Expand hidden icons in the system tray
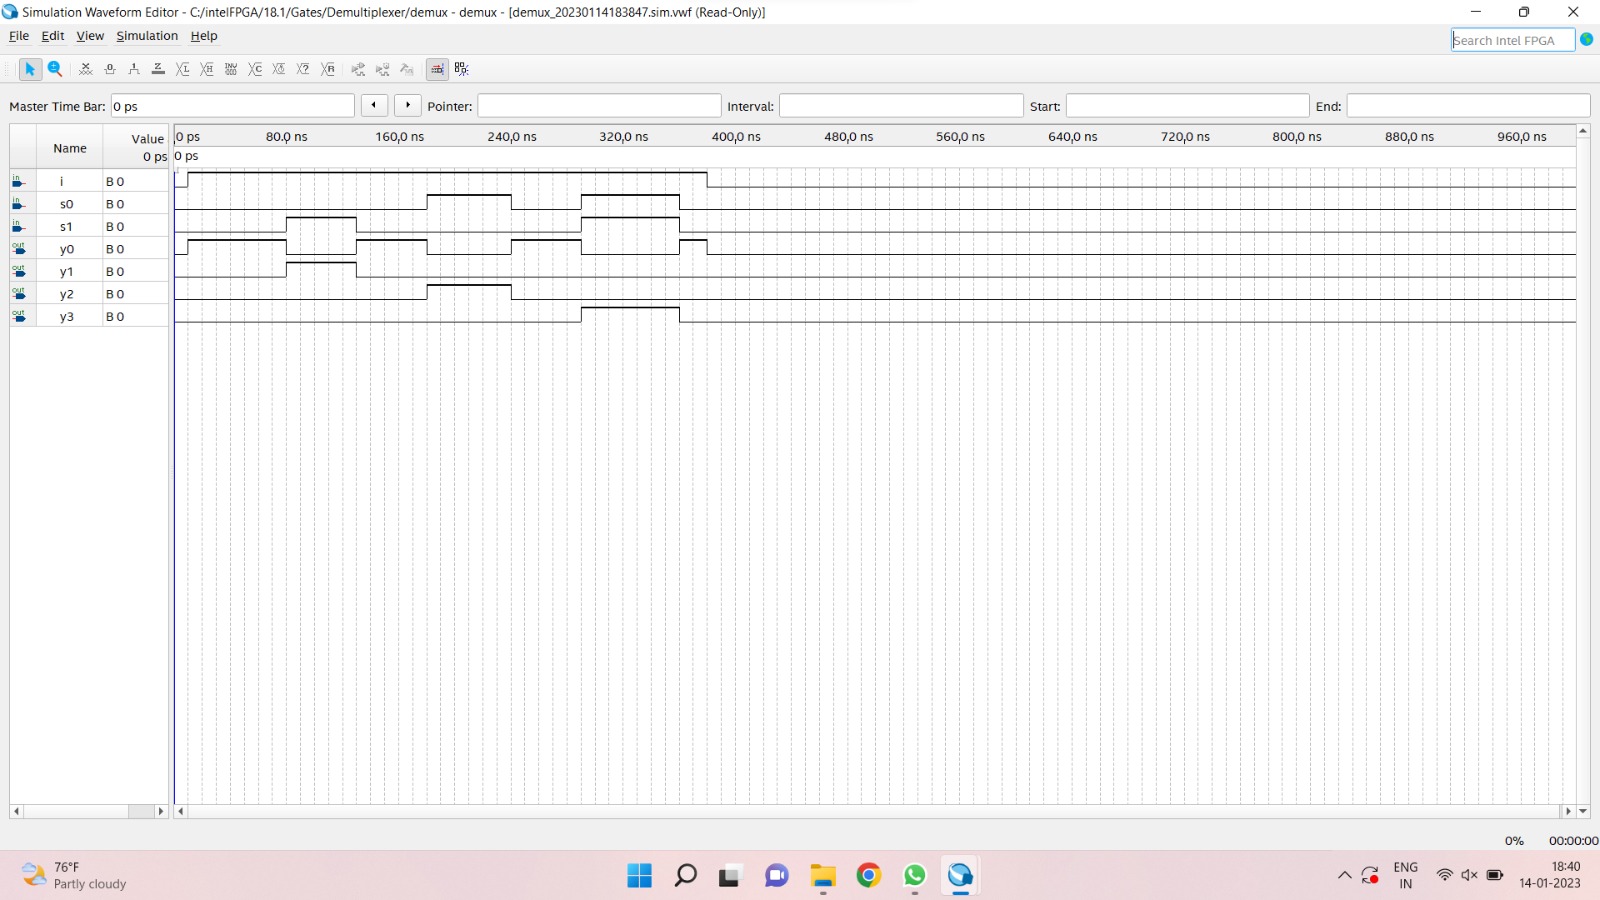 [x=1343, y=875]
